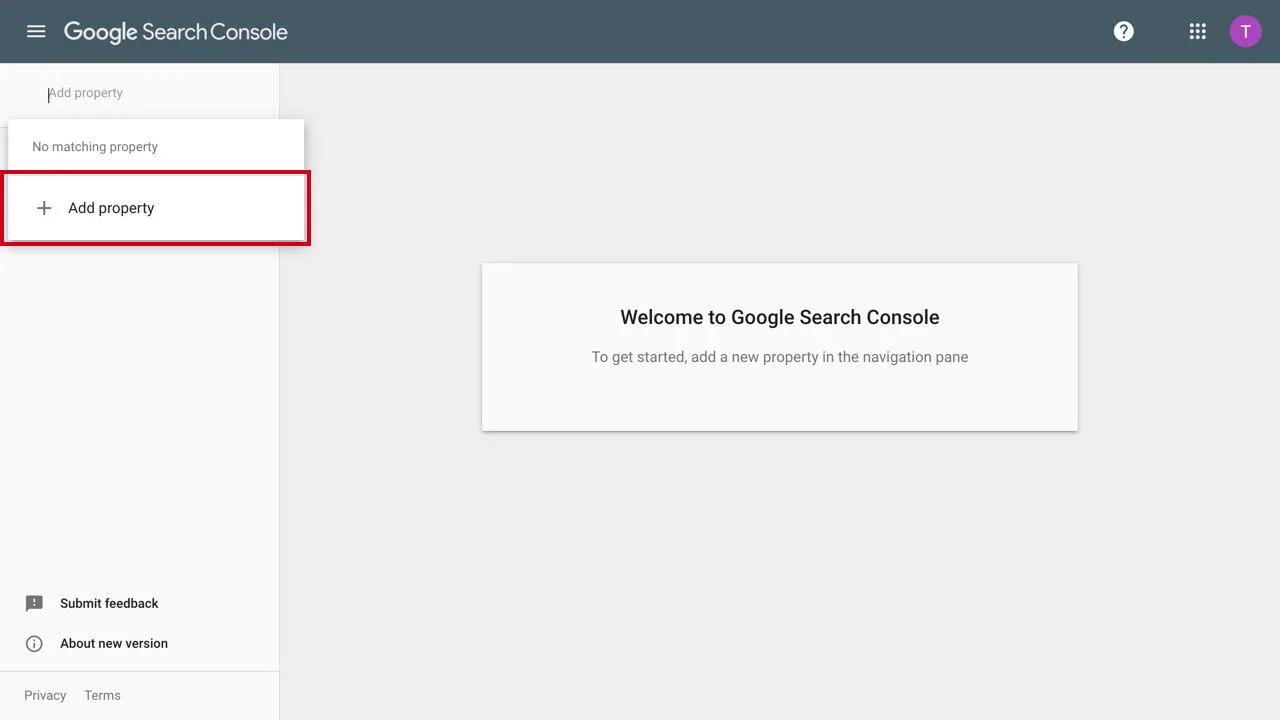Click the No matching property entry

click(95, 146)
